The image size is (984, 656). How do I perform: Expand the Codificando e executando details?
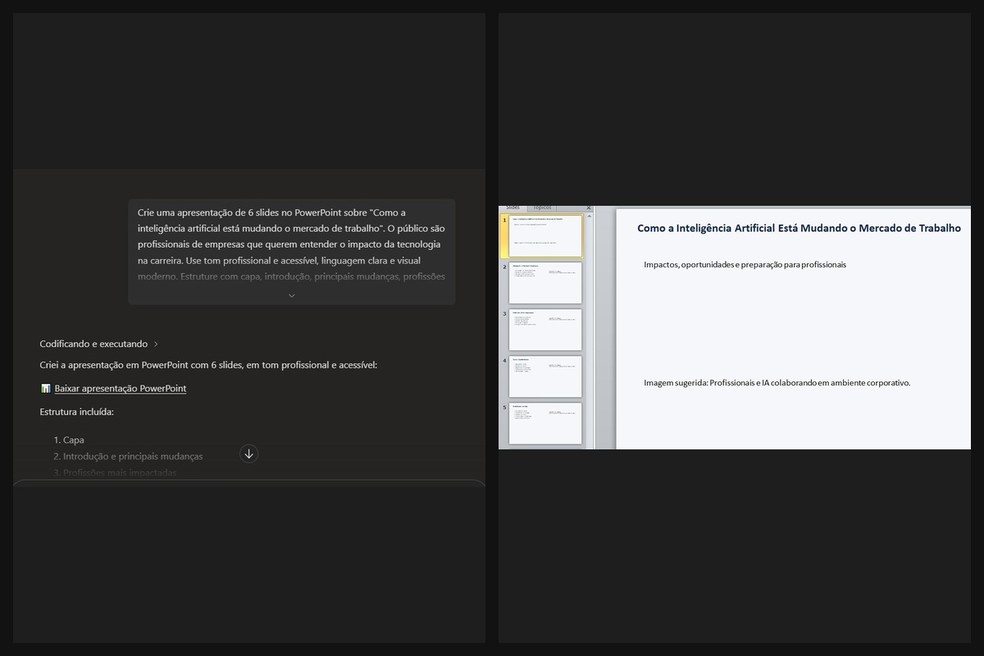pyautogui.click(x=99, y=344)
